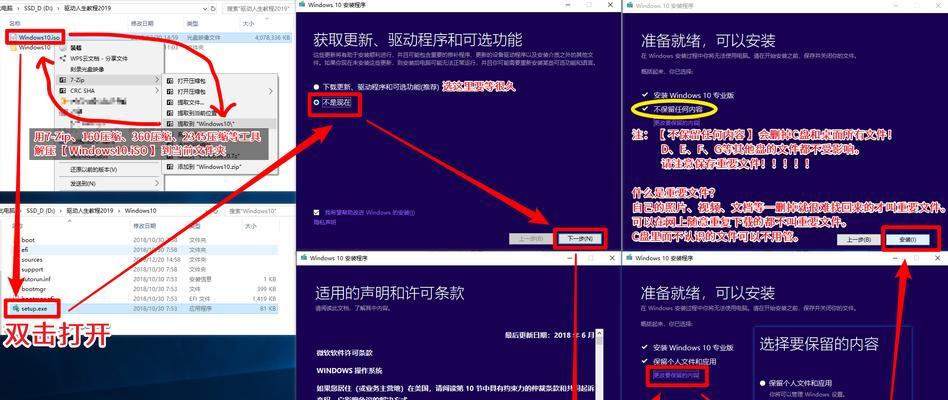Click 上一步(B) in the updates window
Viewport: 948px width, 400px height.
(531, 239)
